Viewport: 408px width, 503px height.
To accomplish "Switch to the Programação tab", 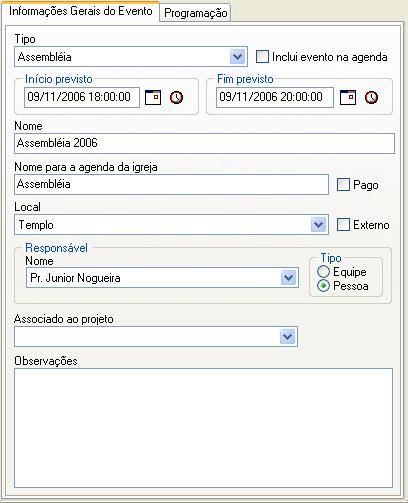I will point(196,13).
